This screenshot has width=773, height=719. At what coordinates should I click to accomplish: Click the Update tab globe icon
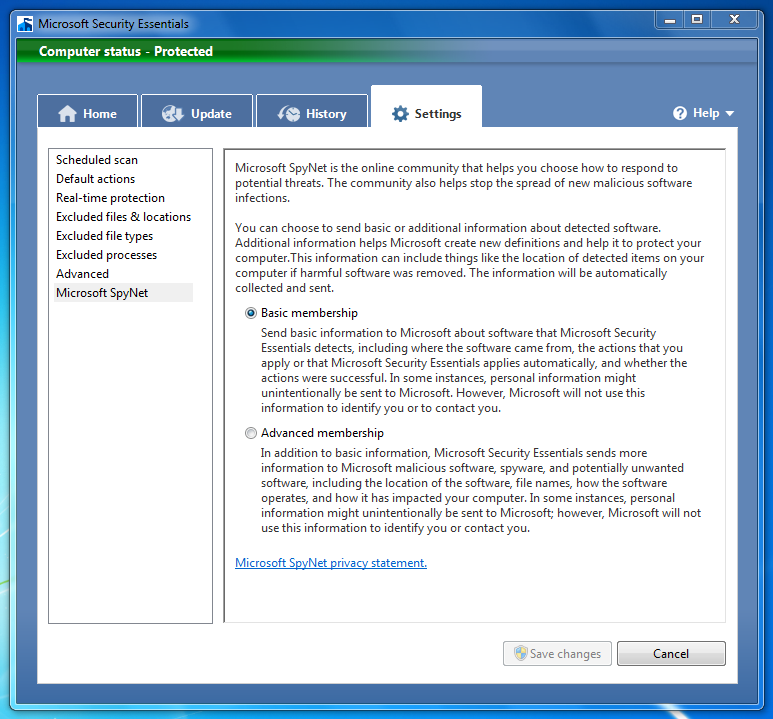[173, 114]
